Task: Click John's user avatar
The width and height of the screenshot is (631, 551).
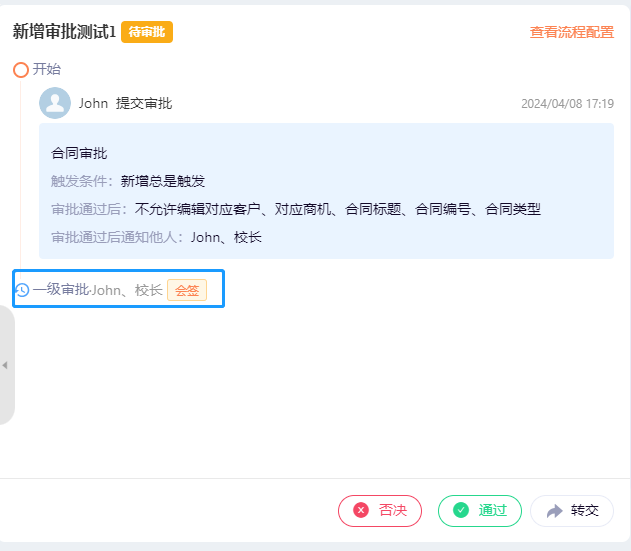Action: pyautogui.click(x=55, y=103)
